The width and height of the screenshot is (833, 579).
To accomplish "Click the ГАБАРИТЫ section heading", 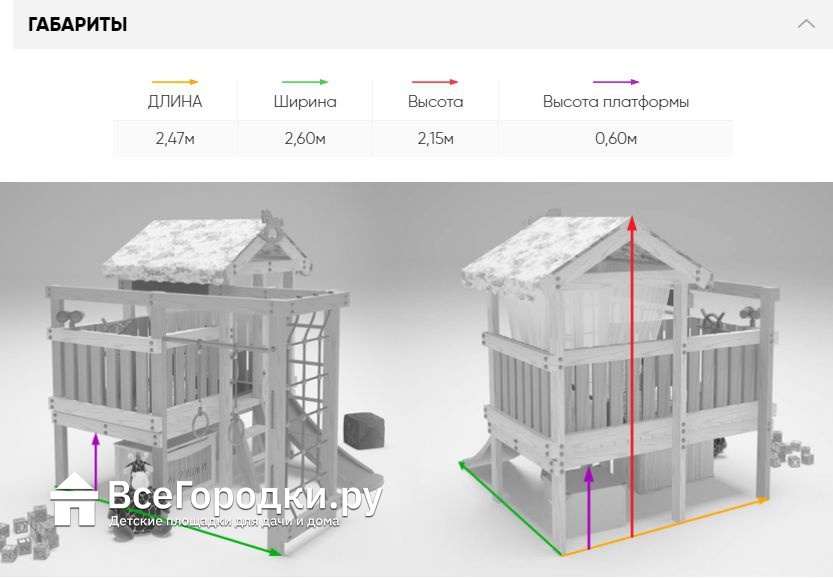I will point(77,25).
